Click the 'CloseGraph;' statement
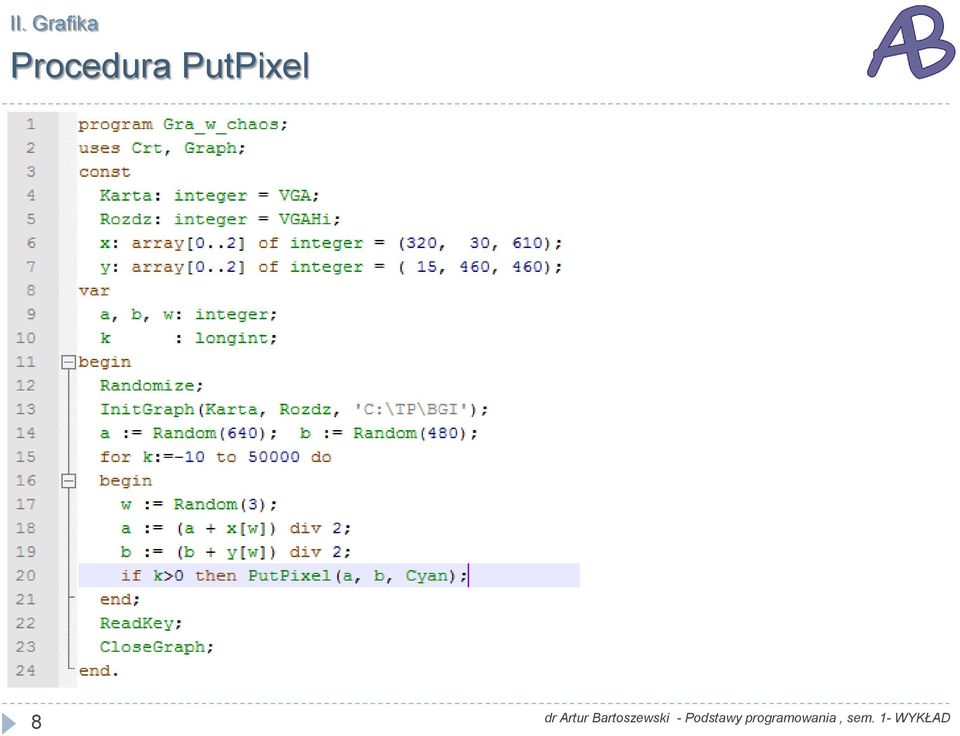The height and width of the screenshot is (736, 960). pos(157,647)
